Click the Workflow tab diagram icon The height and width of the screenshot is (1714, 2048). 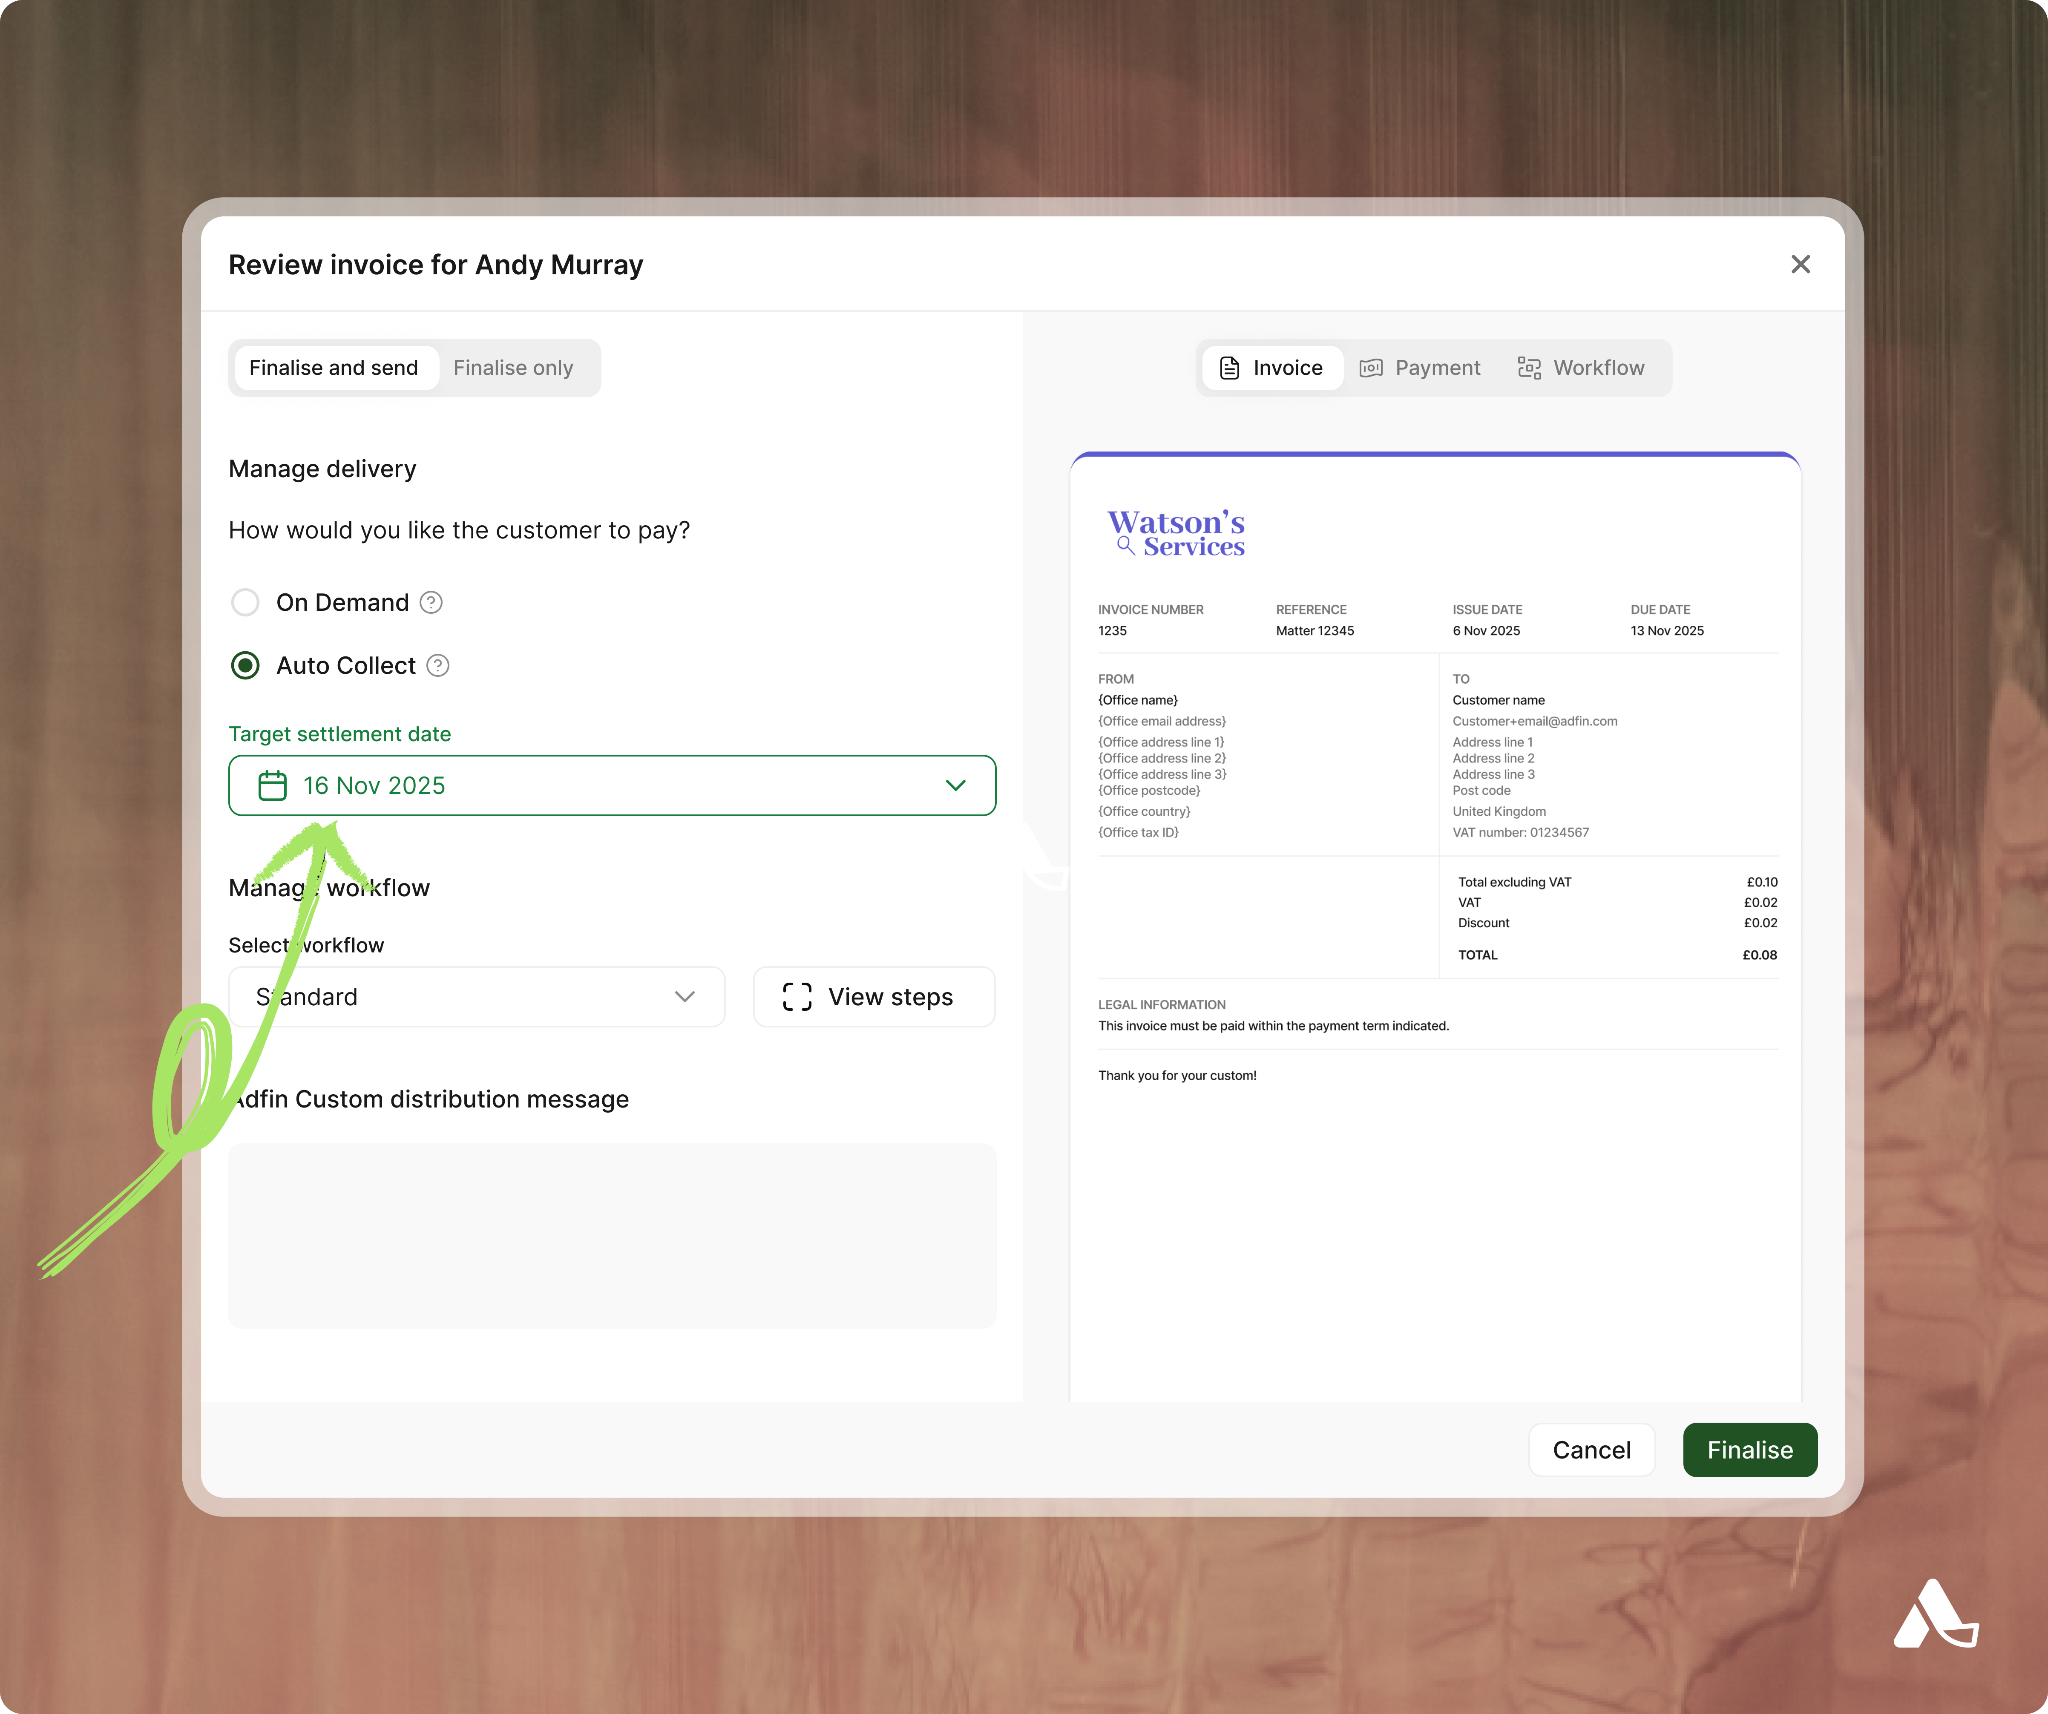tap(1529, 368)
